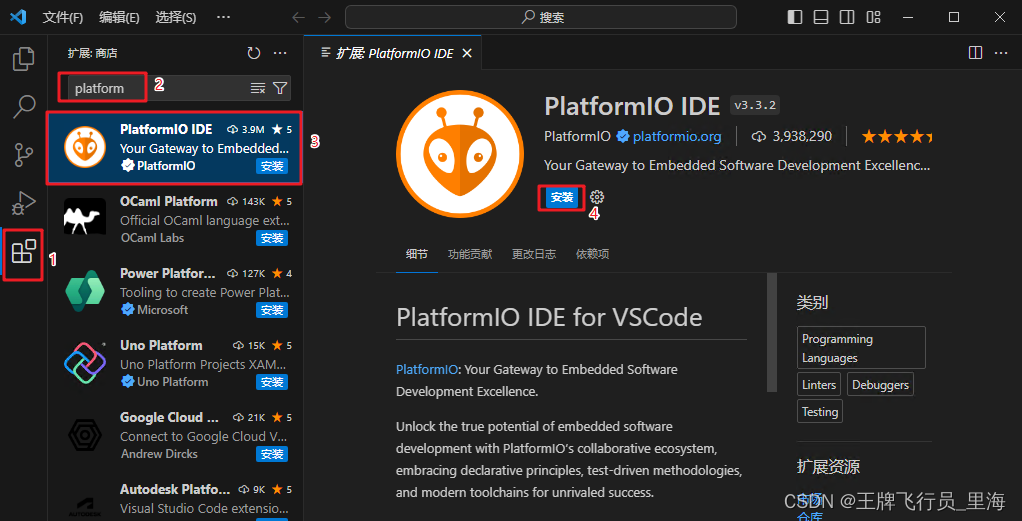Viewport: 1022px width, 521px height.
Task: Switch to the 更改日志 tab
Action: [x=534, y=254]
